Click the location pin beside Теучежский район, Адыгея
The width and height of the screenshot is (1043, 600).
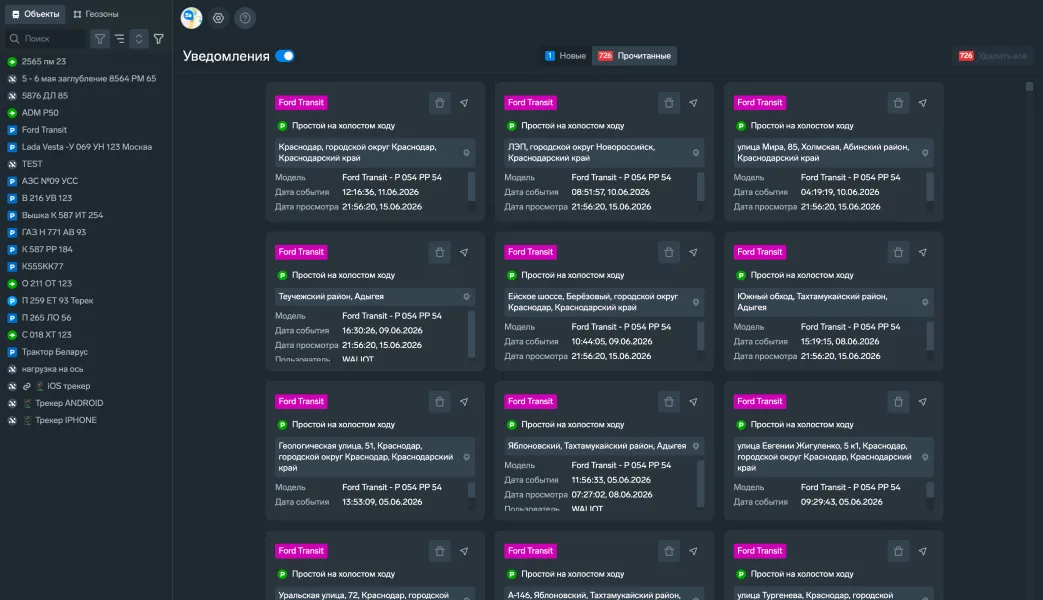coord(466,297)
